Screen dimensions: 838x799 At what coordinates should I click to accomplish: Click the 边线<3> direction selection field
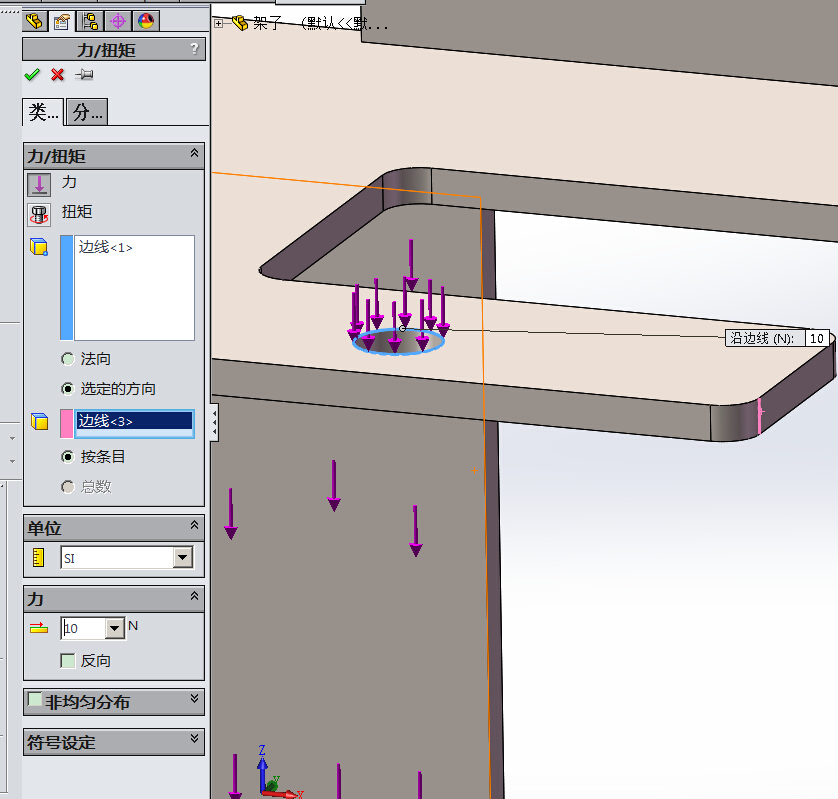(x=134, y=422)
